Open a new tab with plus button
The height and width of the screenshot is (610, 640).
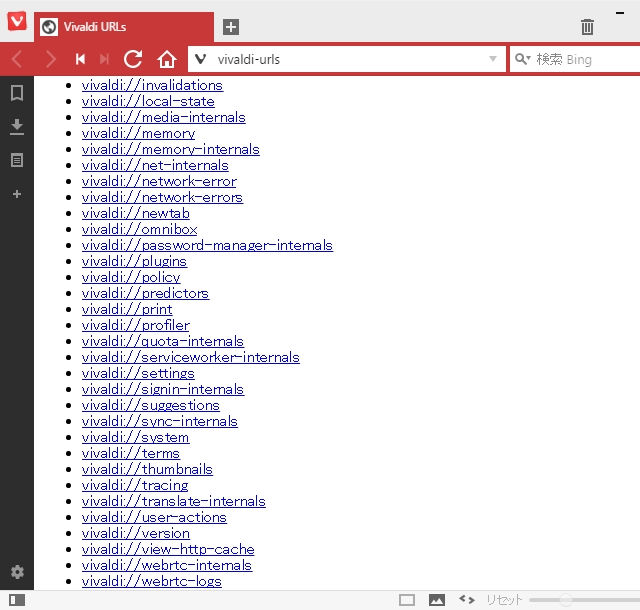point(231,27)
